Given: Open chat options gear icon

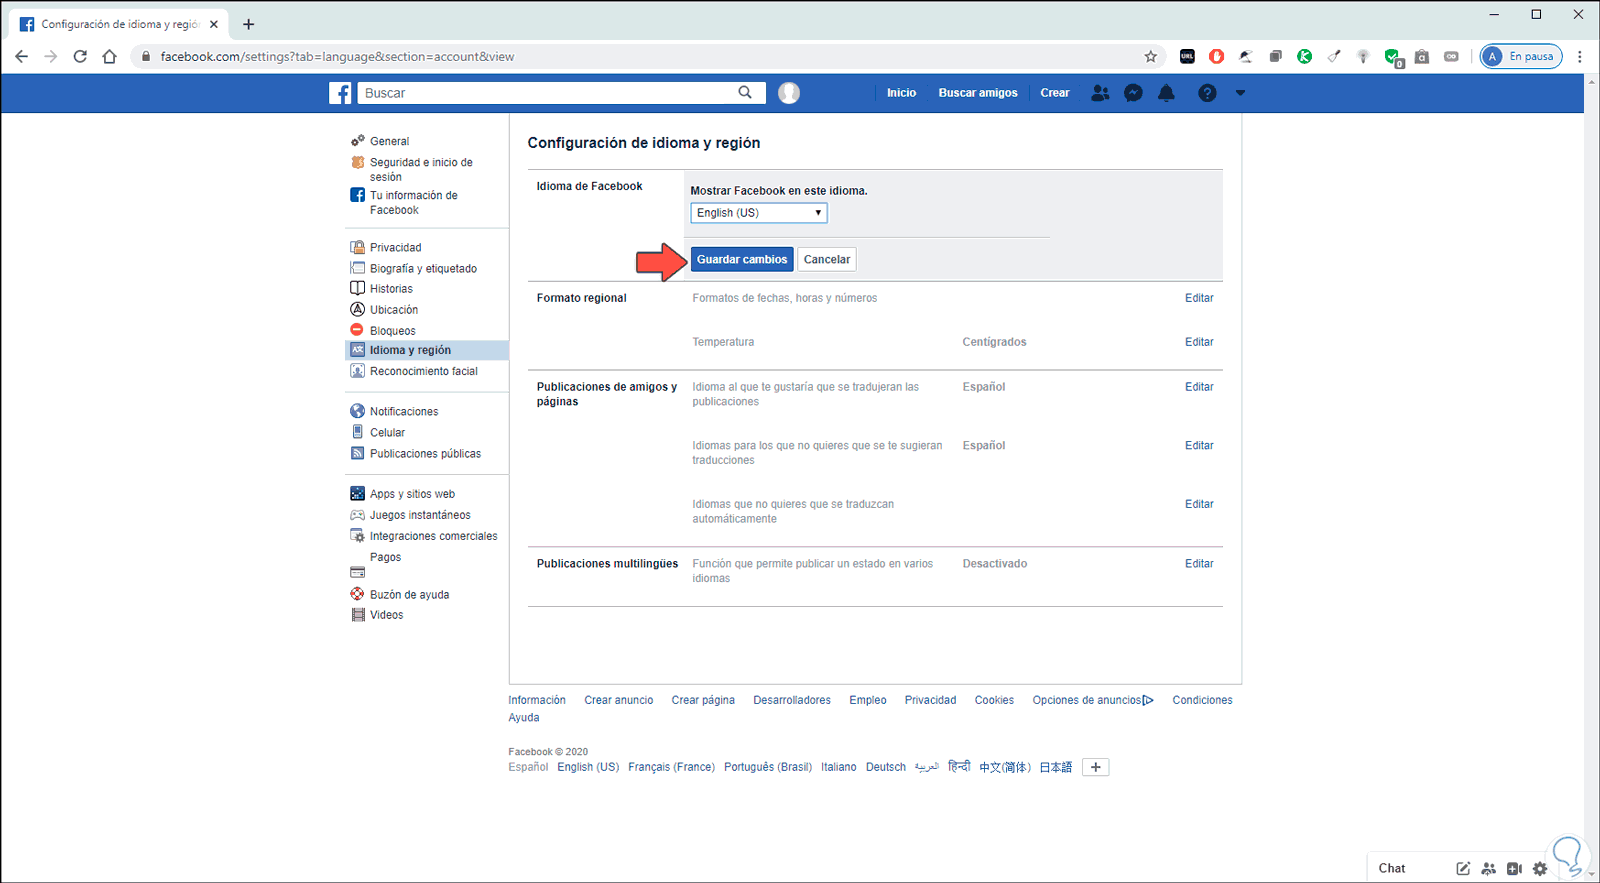Looking at the screenshot, I should pyautogui.click(x=1540, y=868).
